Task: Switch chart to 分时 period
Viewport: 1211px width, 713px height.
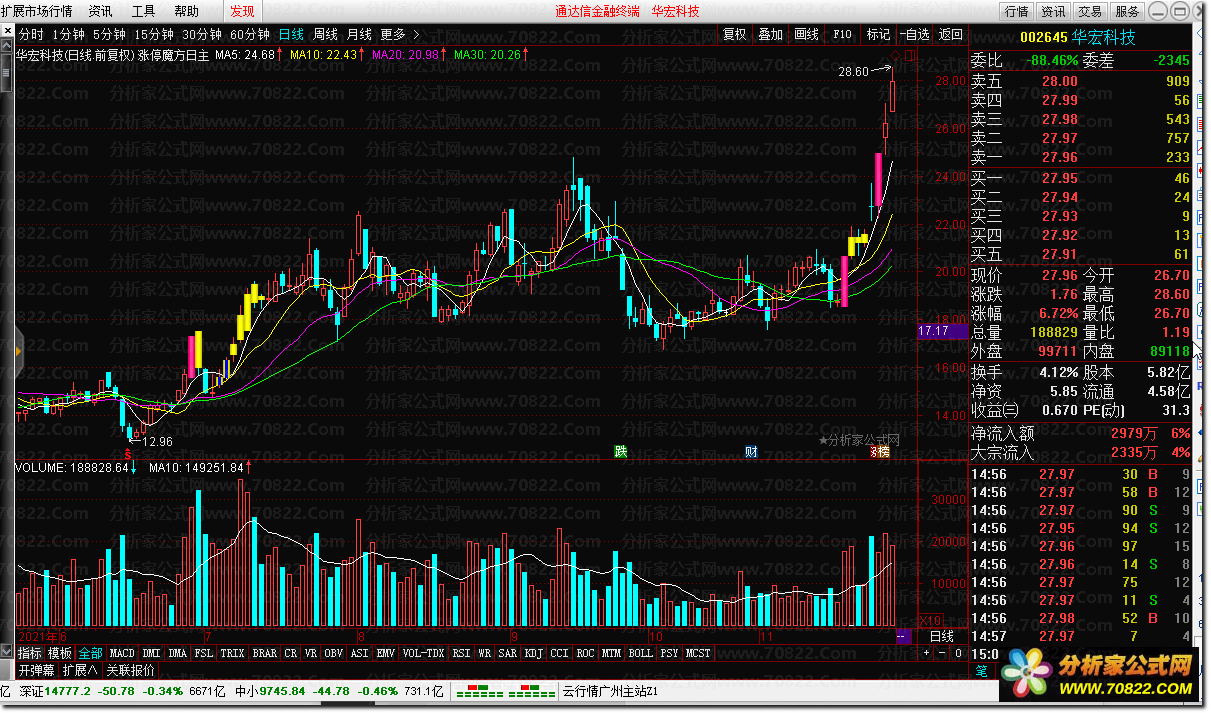Action: click(32, 34)
